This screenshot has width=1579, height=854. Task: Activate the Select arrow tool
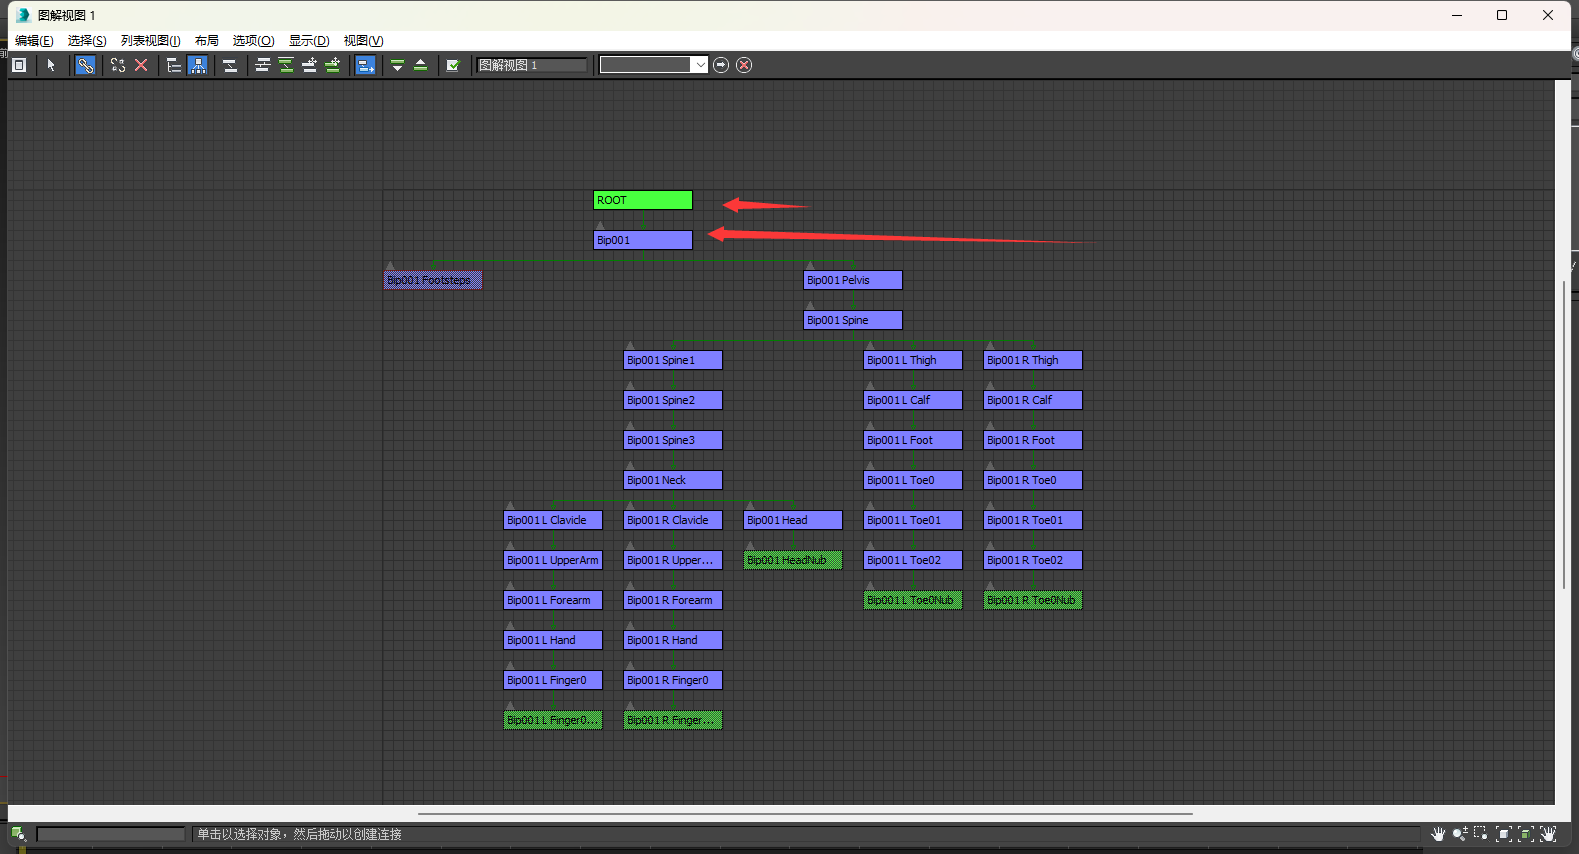pos(51,65)
